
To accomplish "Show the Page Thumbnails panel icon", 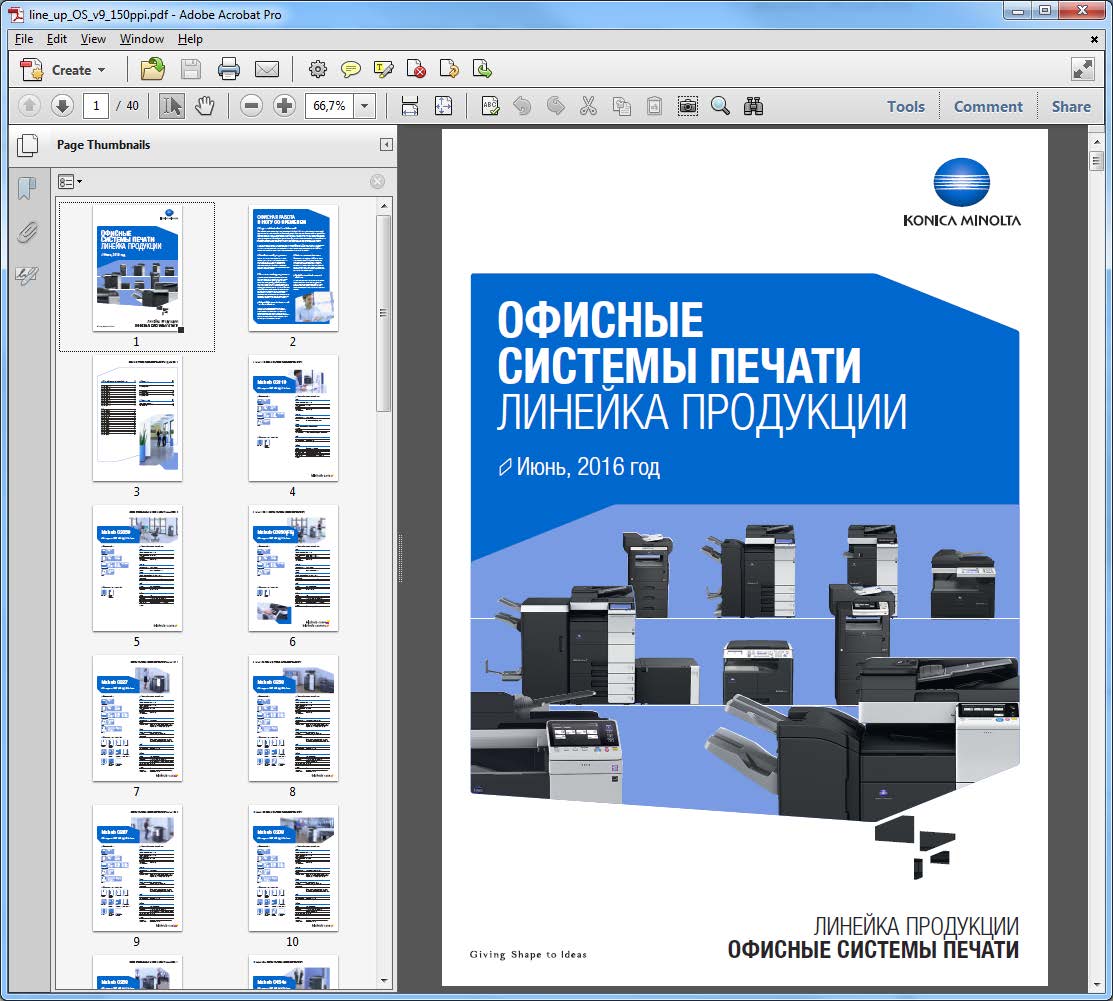I will [x=28, y=145].
